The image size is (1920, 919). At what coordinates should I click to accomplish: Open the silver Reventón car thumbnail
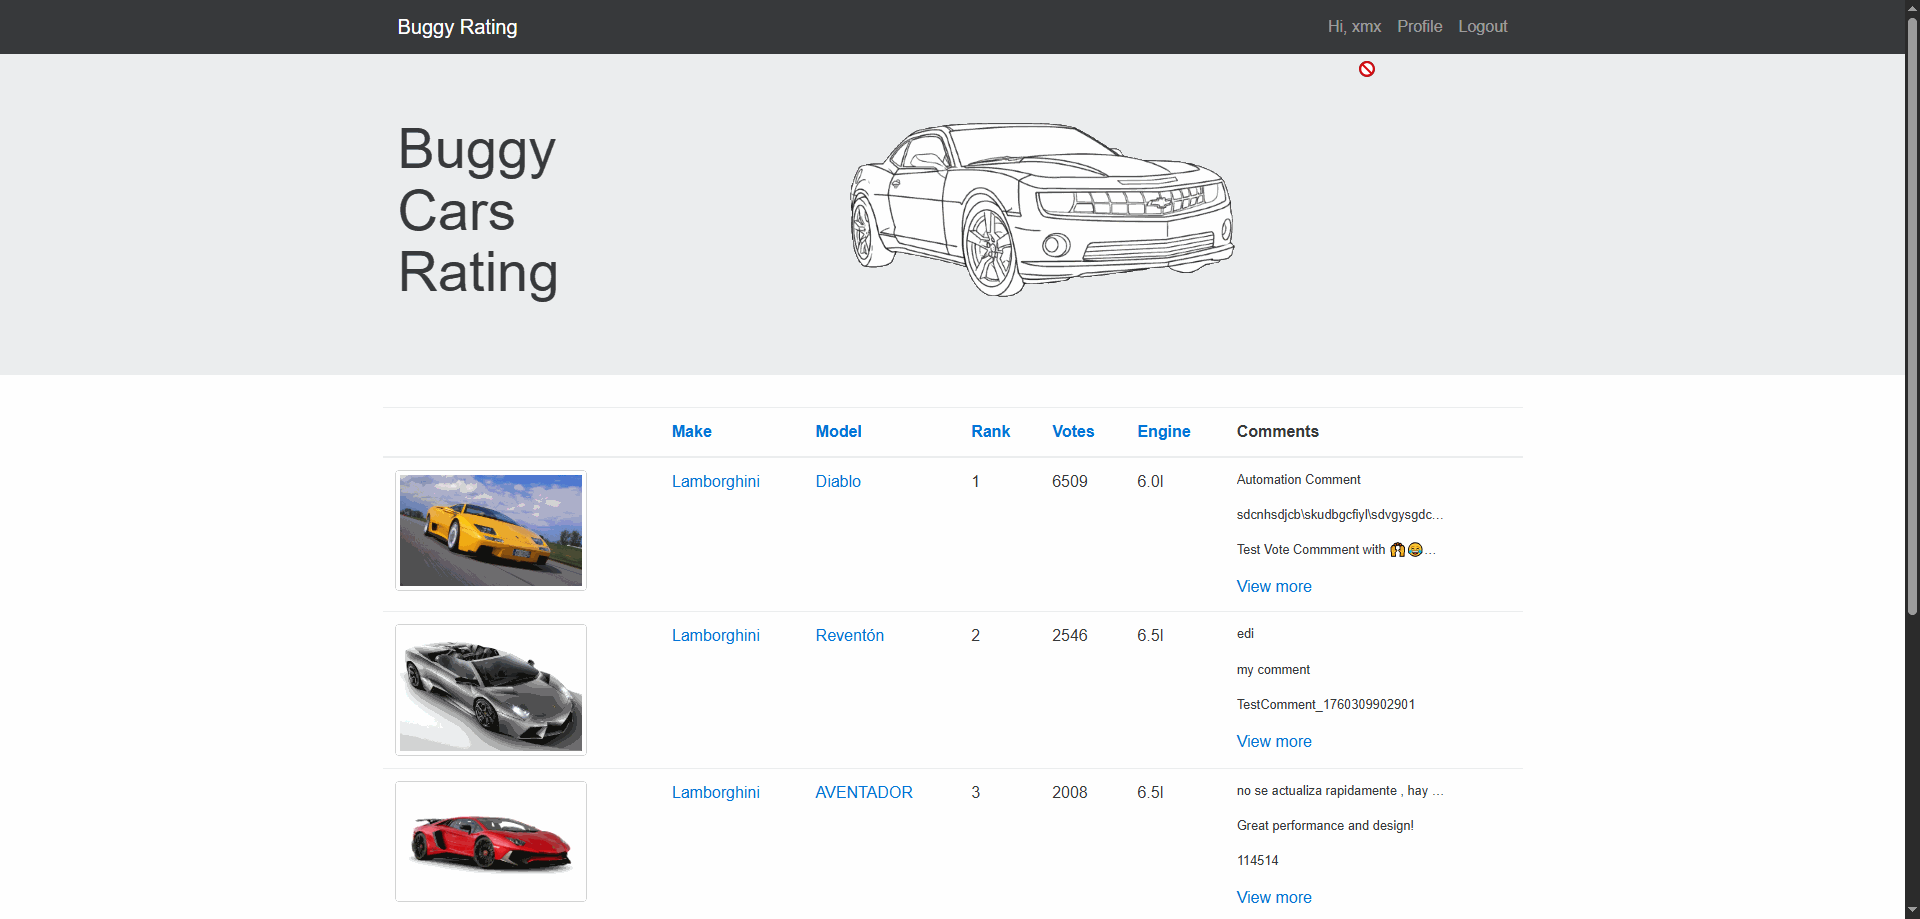491,690
